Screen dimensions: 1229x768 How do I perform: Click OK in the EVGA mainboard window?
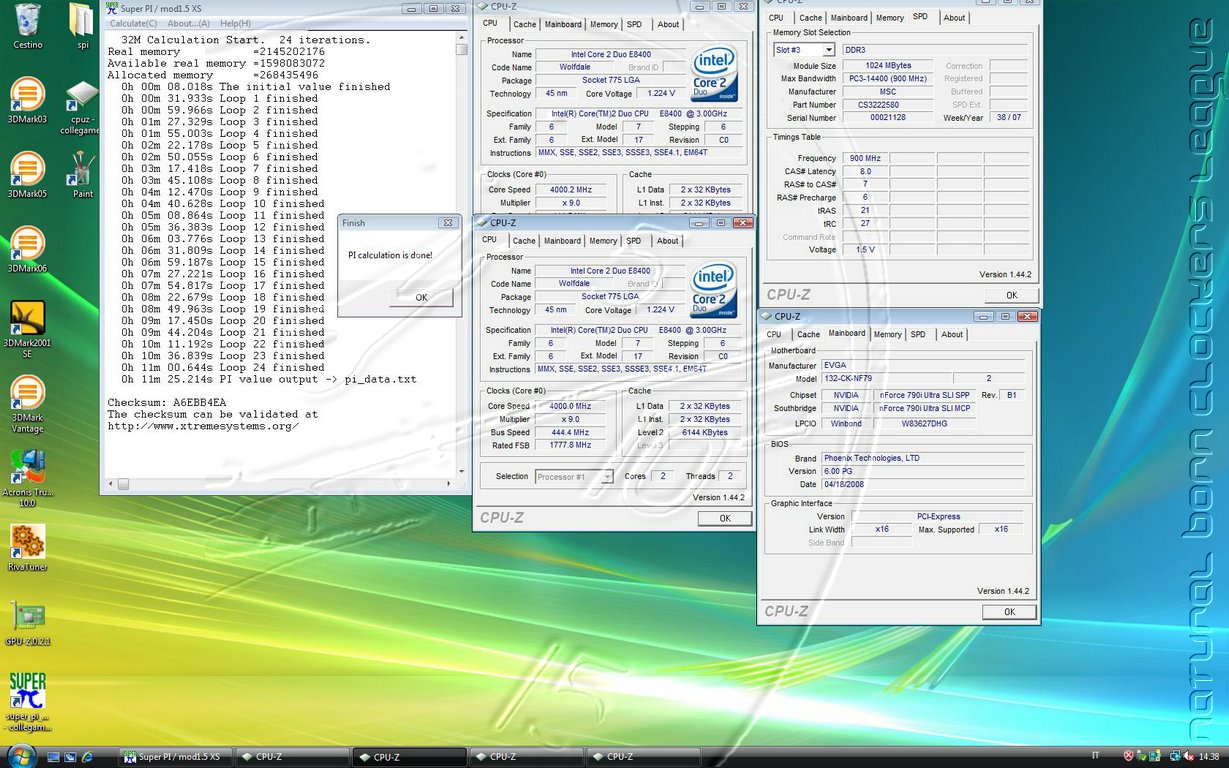1009,612
